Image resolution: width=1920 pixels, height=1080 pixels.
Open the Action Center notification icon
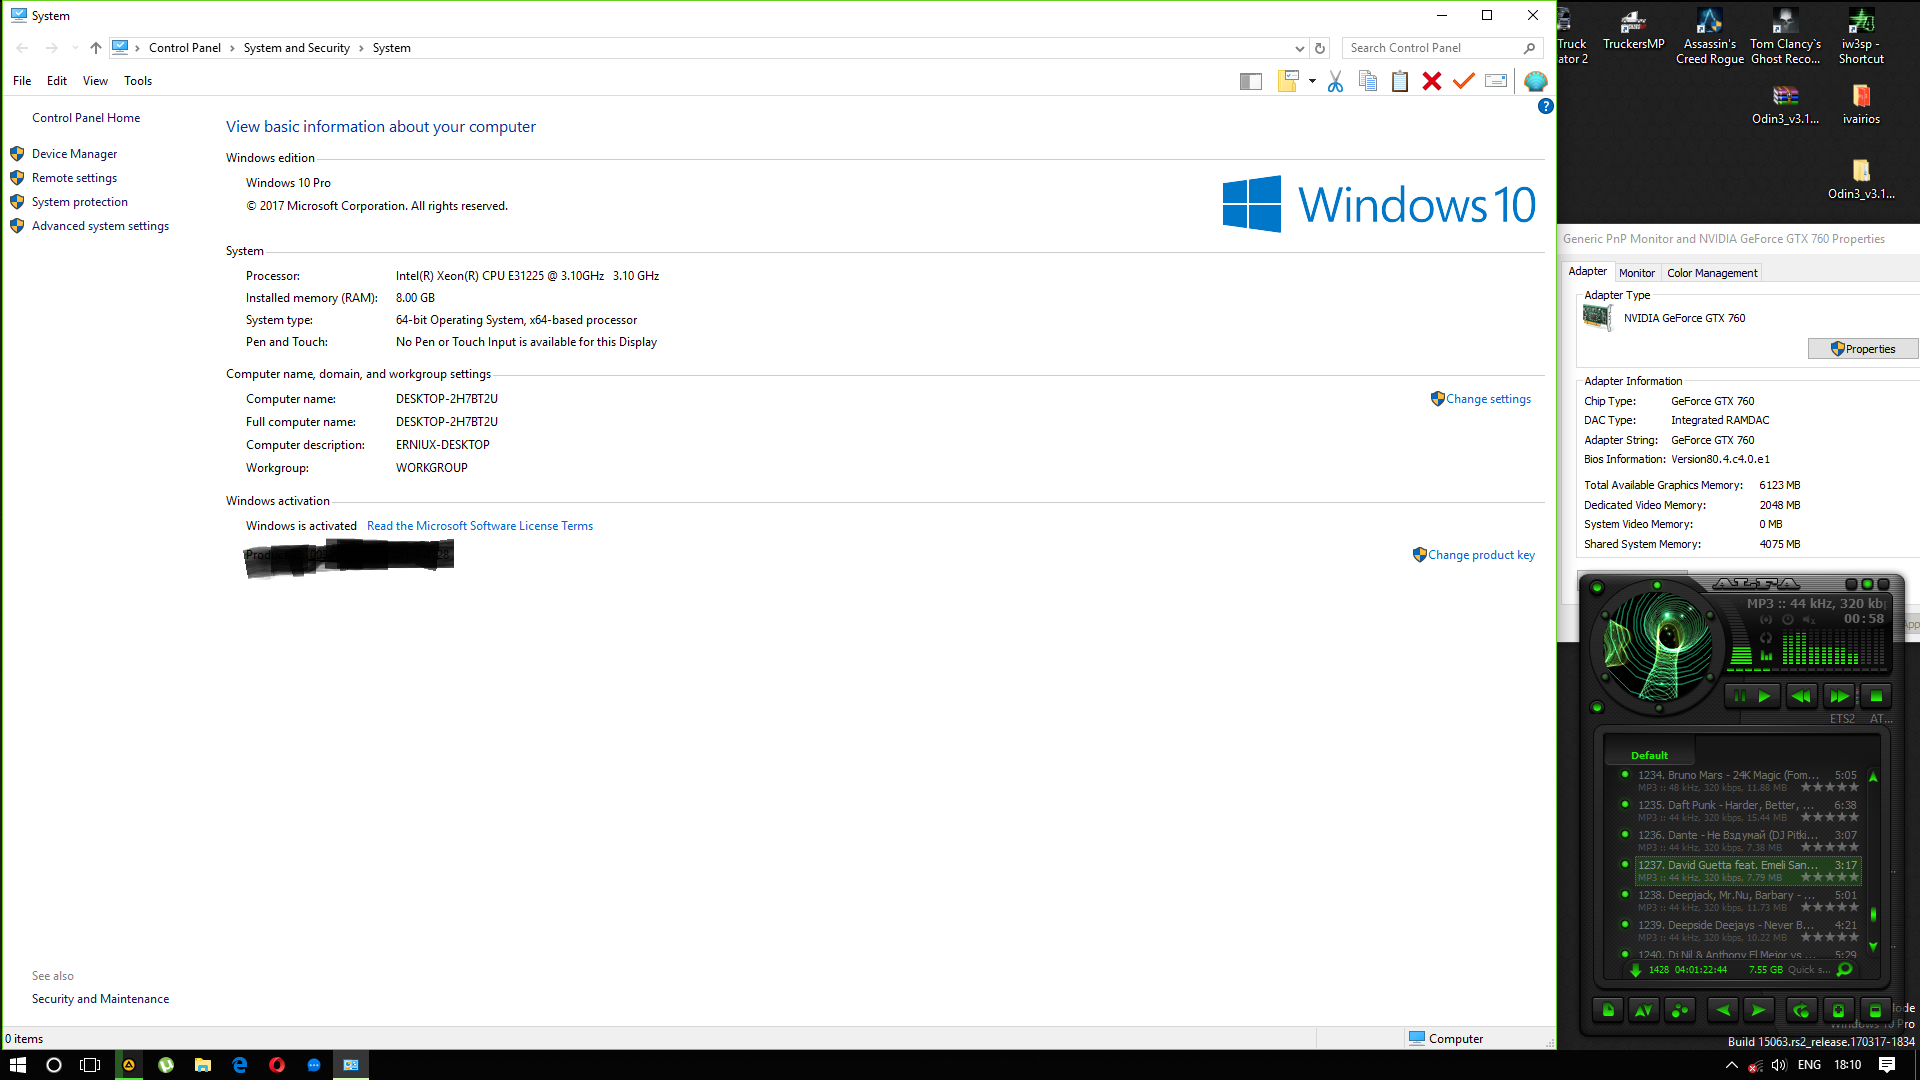tap(1887, 1065)
